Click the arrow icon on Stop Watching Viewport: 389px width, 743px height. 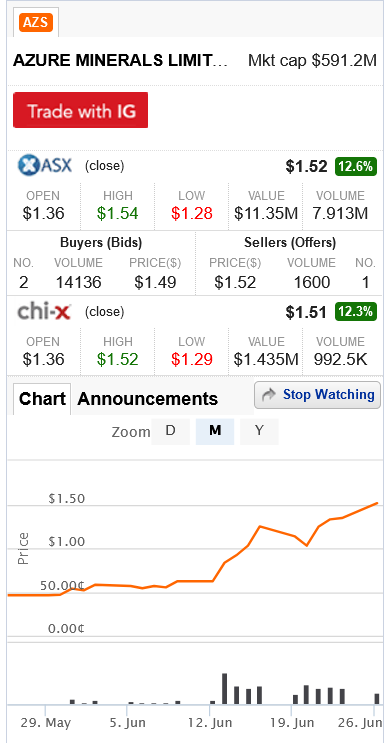click(269, 395)
